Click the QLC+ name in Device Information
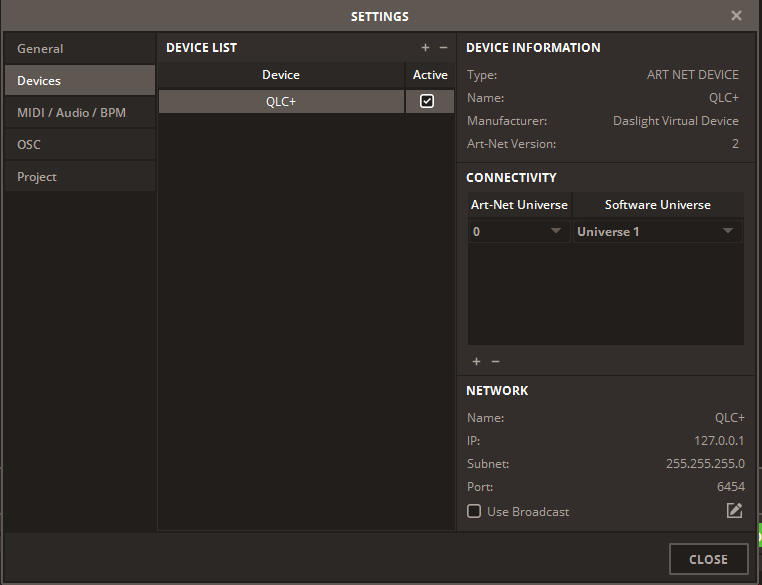 [724, 98]
